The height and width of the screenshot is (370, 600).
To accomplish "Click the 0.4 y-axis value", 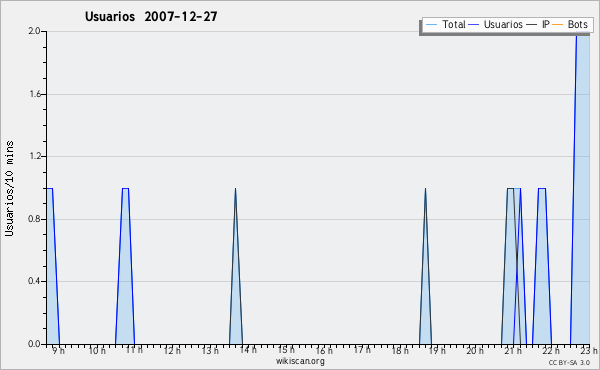I will coord(34,281).
